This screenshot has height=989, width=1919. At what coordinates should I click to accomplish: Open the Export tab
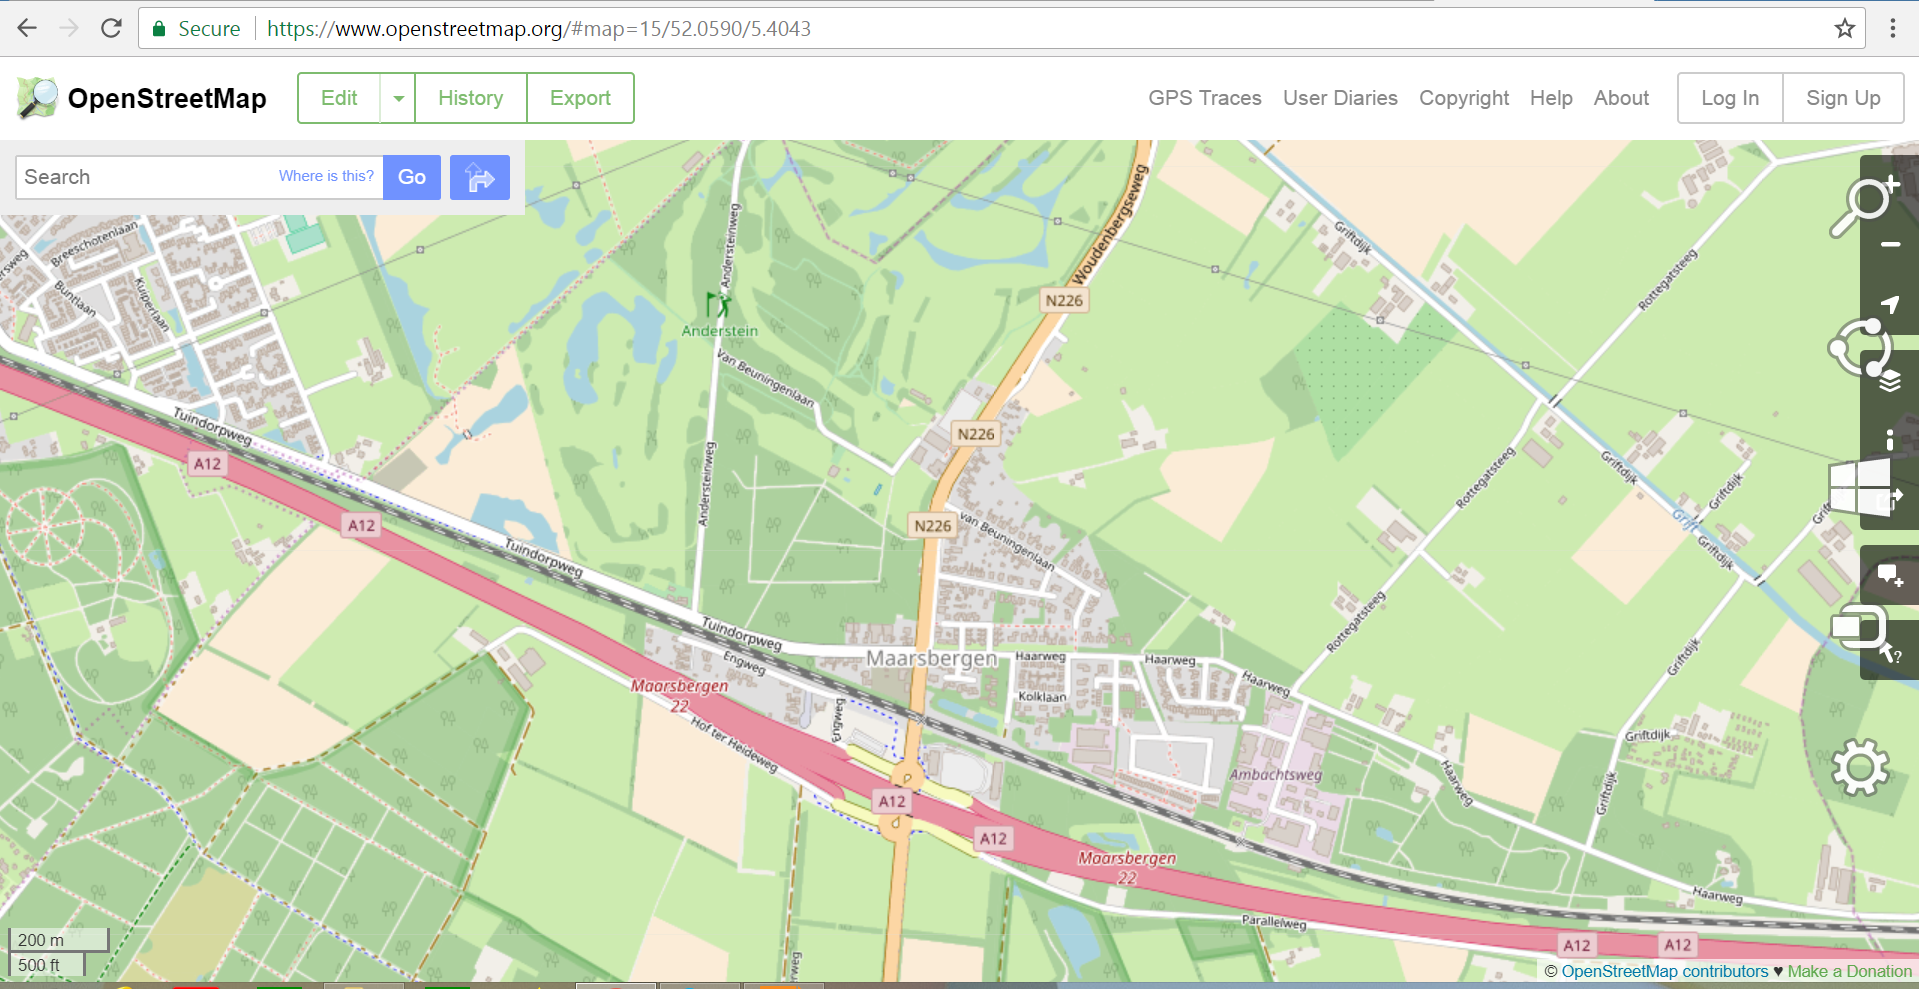click(580, 98)
